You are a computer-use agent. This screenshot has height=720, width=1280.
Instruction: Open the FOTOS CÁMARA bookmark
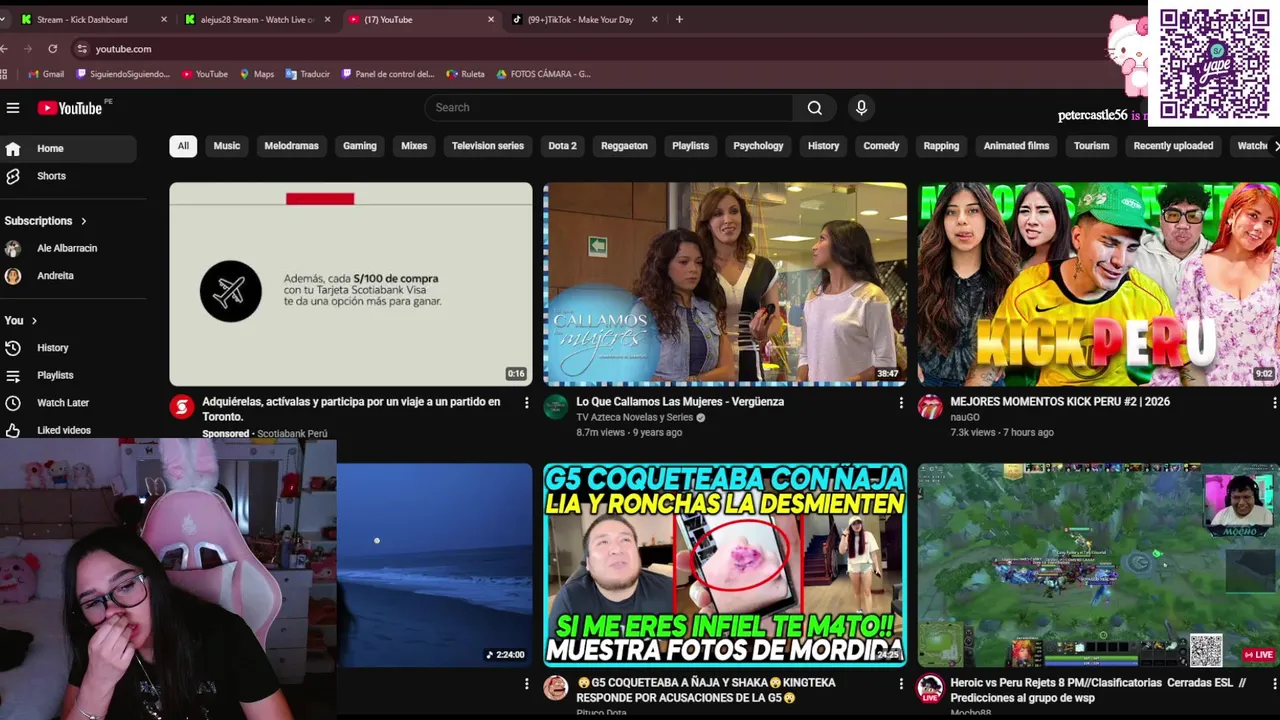(544, 74)
